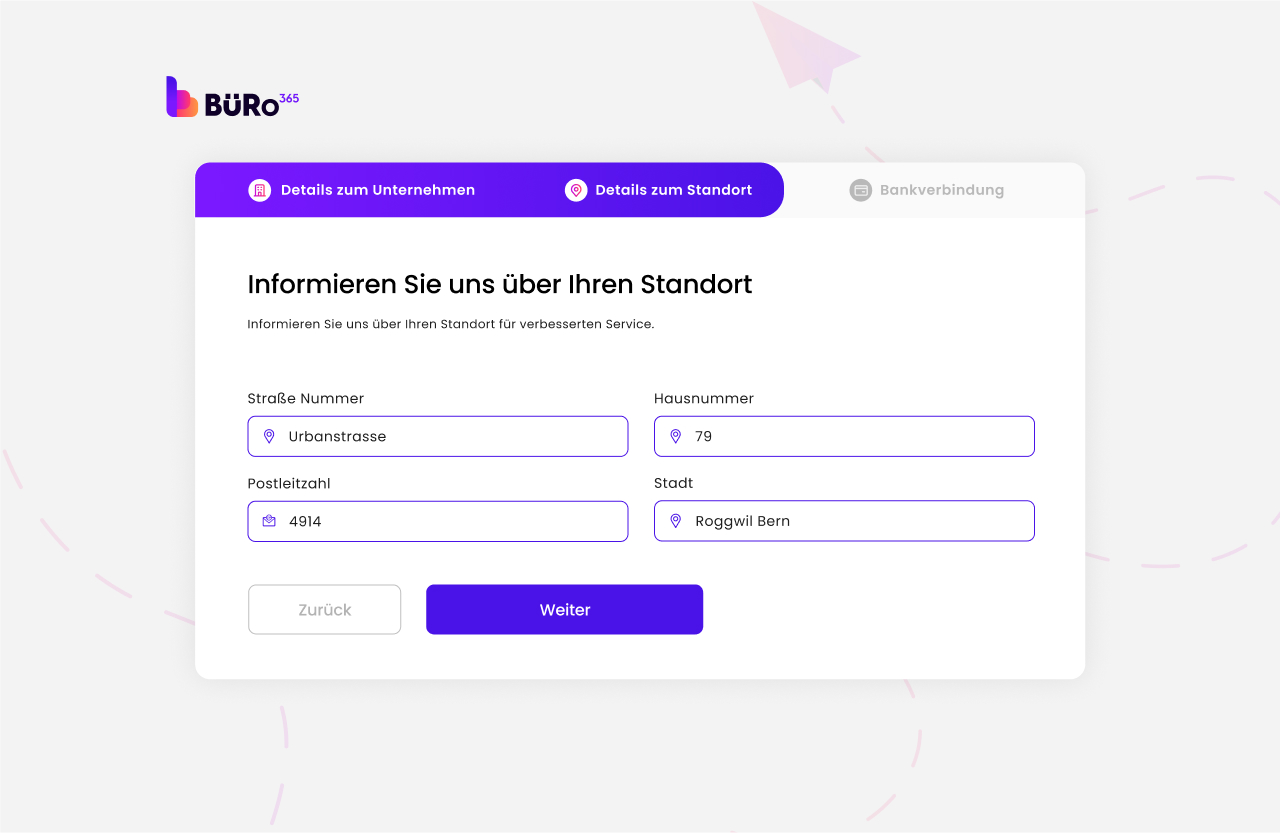Click the Straße Nummer field label

306,399
